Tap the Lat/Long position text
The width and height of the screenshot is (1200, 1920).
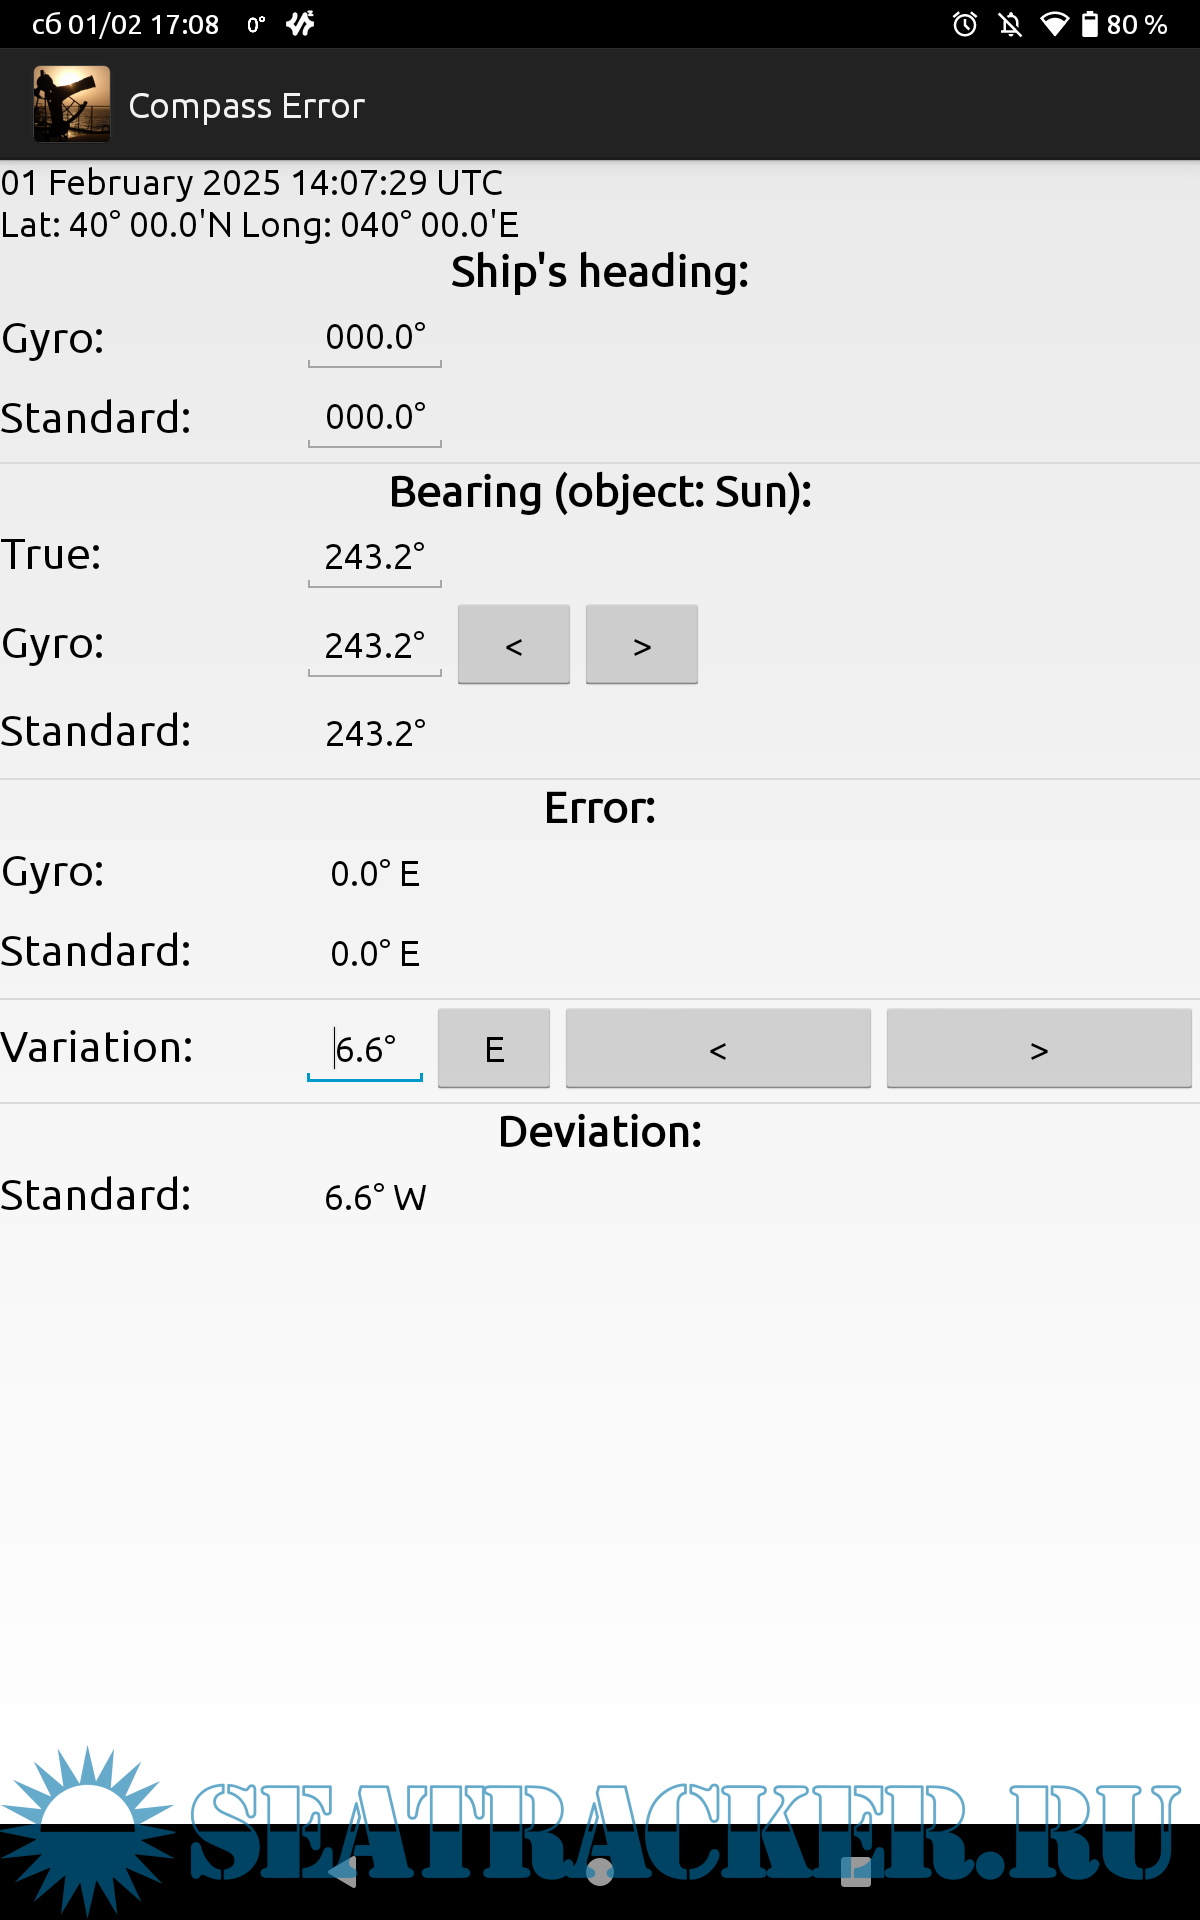coord(260,225)
